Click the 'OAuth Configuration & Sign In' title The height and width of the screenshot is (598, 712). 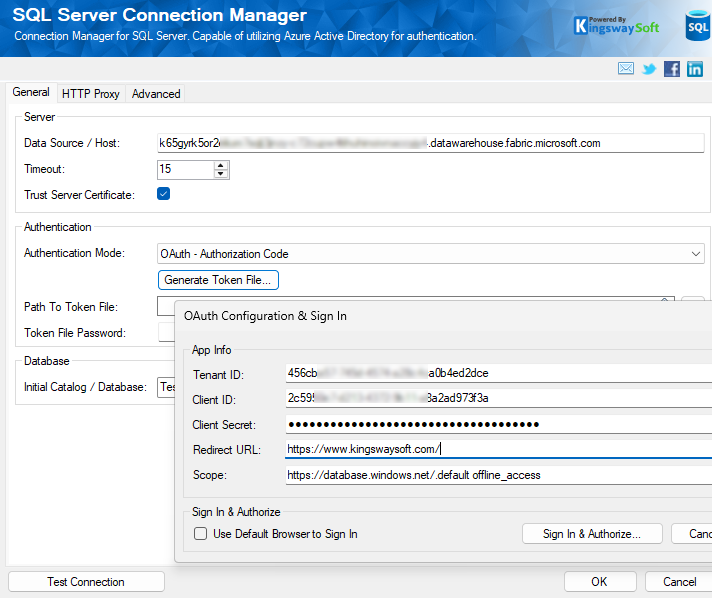coord(265,316)
